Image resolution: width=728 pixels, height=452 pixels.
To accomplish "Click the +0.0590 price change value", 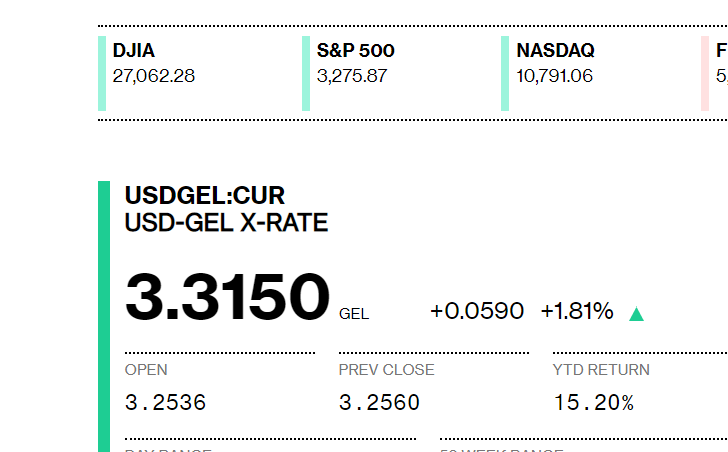I will (x=477, y=311).
